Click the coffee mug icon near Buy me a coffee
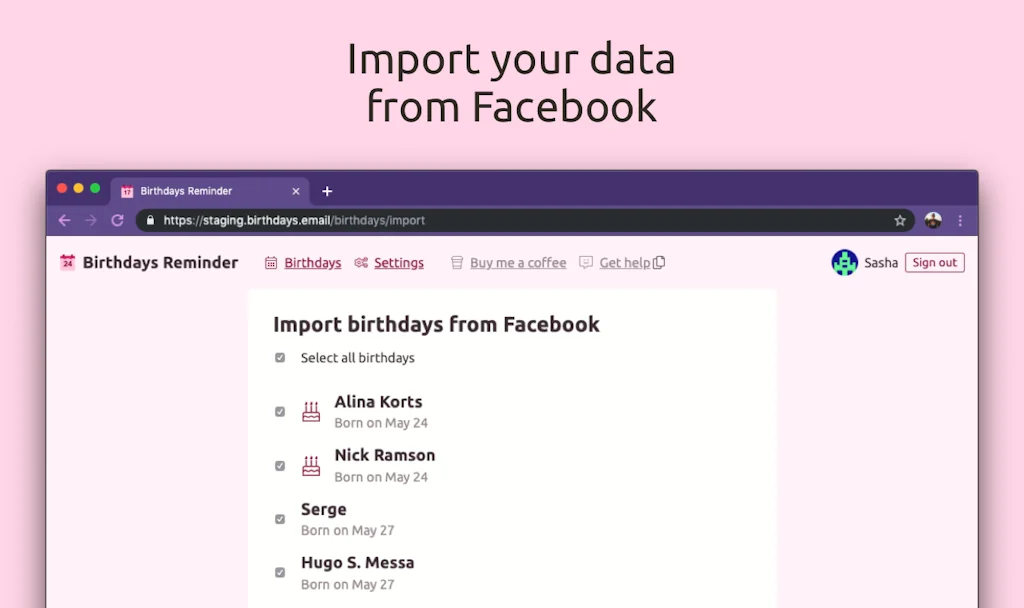 455,262
